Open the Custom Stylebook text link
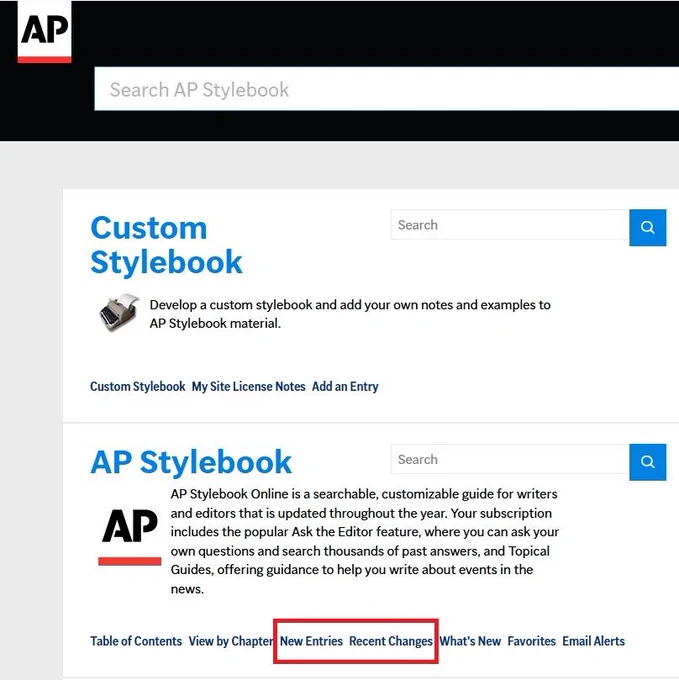The image size is (679, 680). tap(137, 386)
